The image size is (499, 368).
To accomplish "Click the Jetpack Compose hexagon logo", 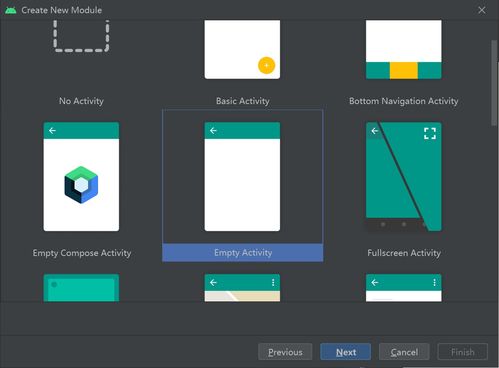I will [x=81, y=185].
